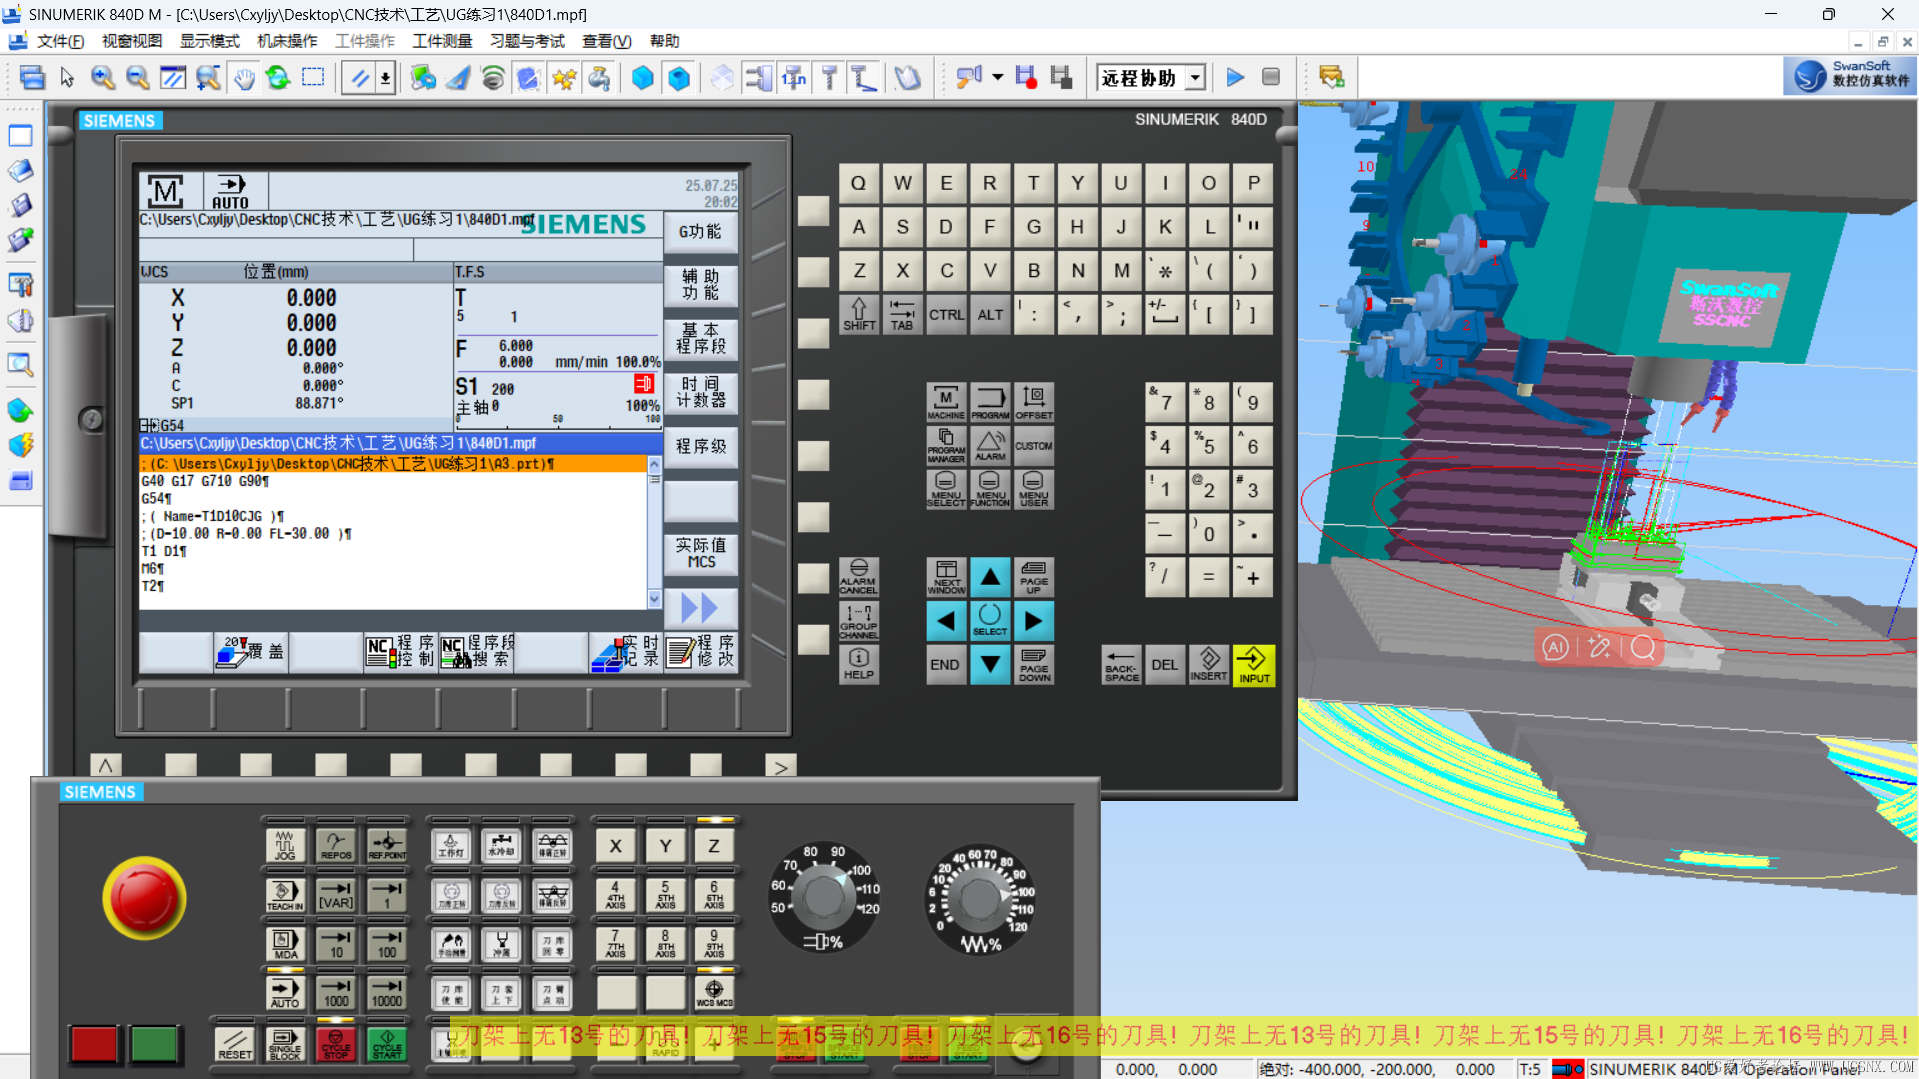Click the PROGRAM key on the keypad
The height and width of the screenshot is (1079, 1919).
pyautogui.click(x=990, y=402)
